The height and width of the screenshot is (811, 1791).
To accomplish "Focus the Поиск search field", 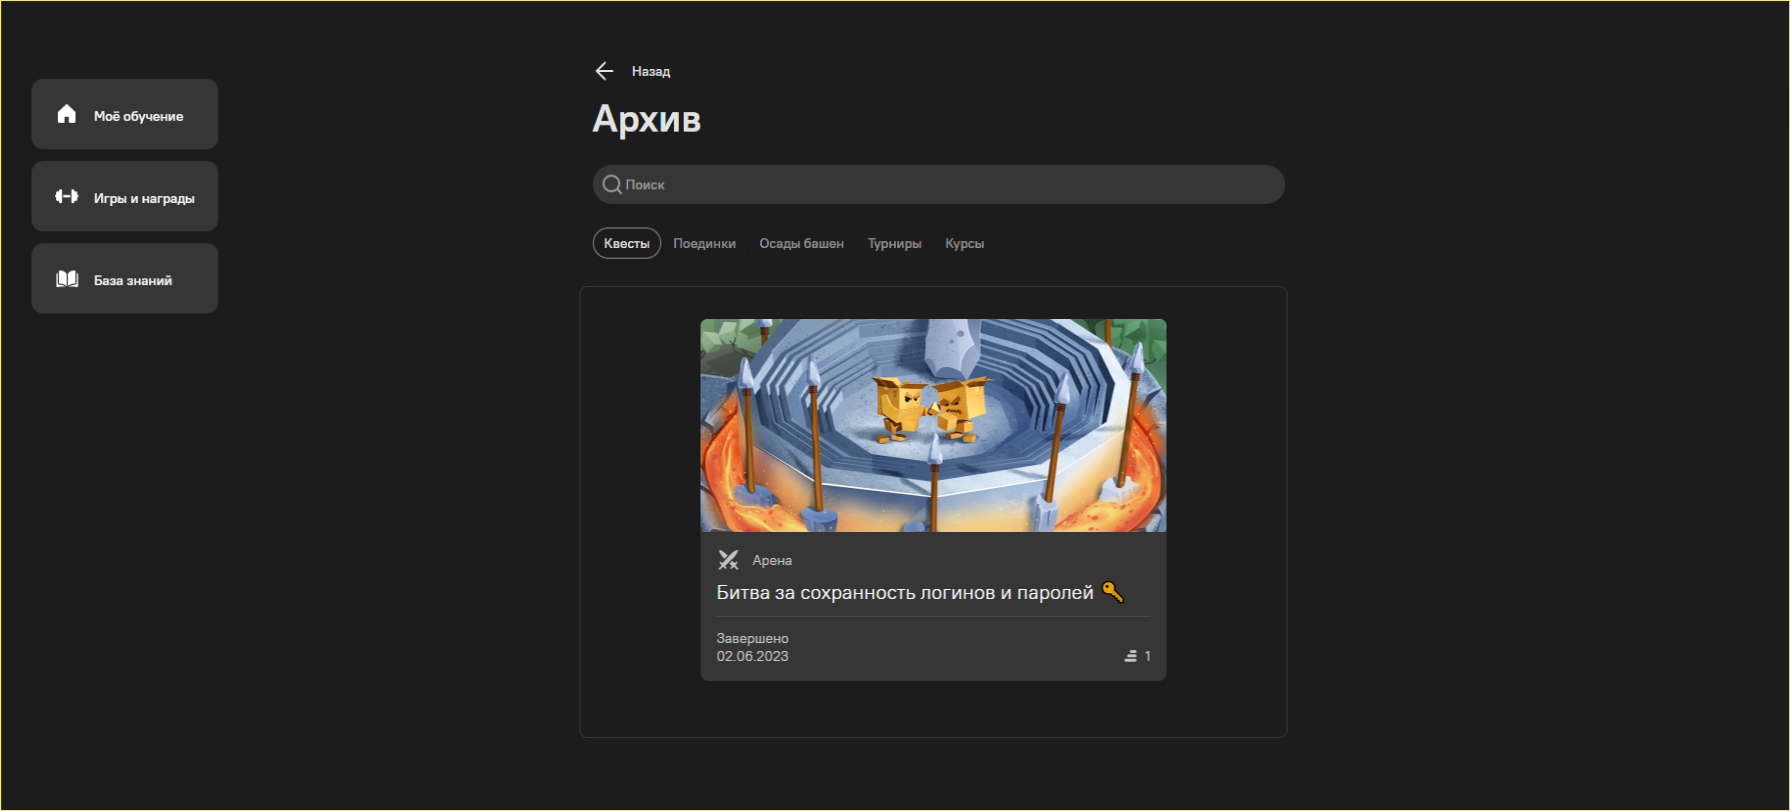I will pyautogui.click(x=939, y=185).
